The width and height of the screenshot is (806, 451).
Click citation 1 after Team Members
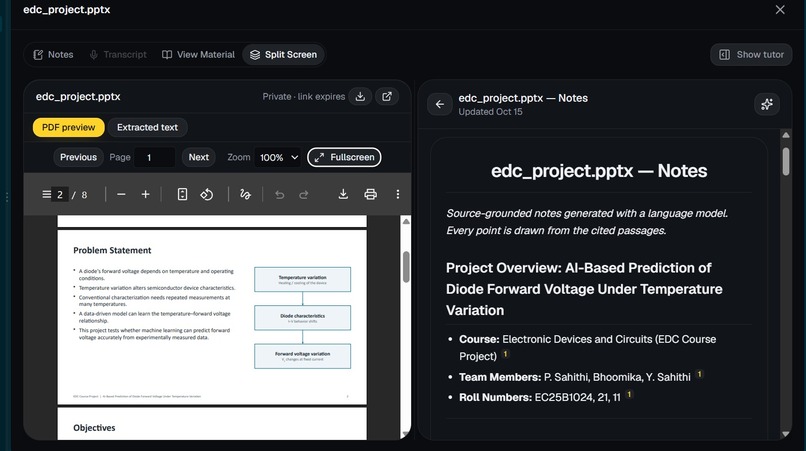click(699, 374)
